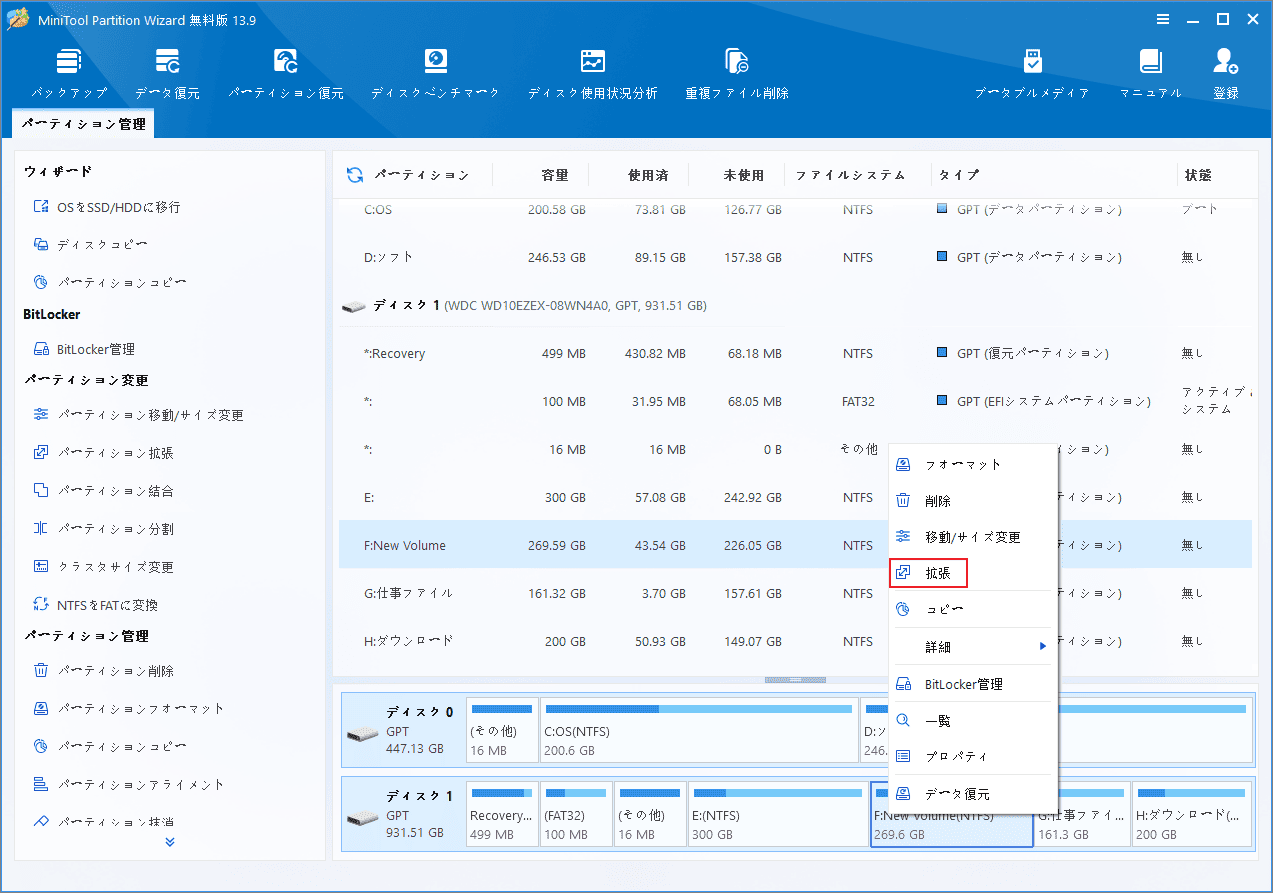This screenshot has width=1273, height=893.
Task: Select ディスク 0 in disk map
Action: click(x=404, y=730)
